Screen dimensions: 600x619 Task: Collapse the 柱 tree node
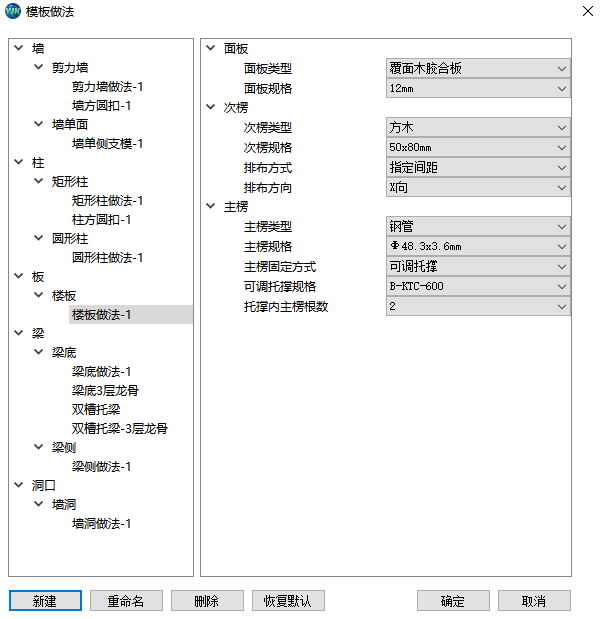(19, 162)
